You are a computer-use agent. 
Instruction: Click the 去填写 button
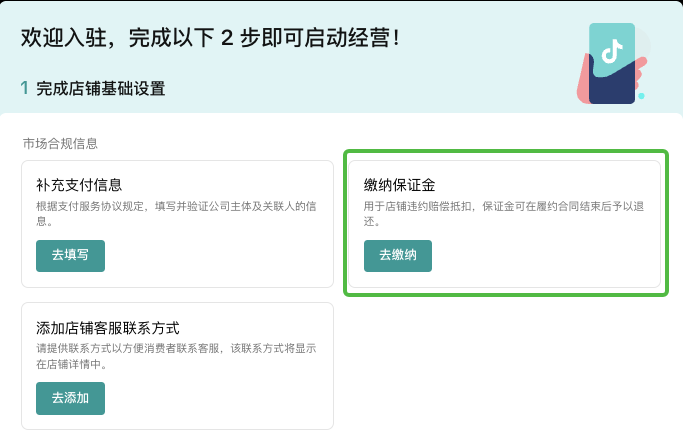tap(70, 256)
